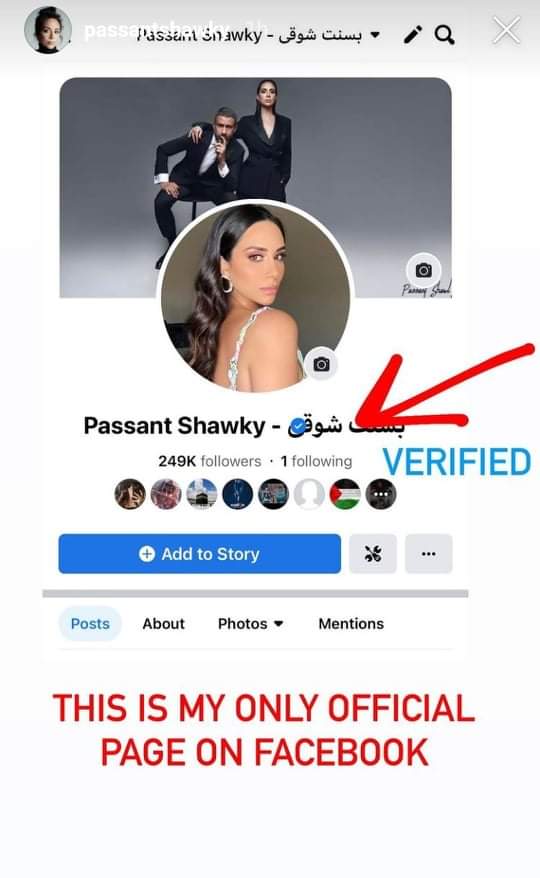Select the Posts tab
The width and height of the screenshot is (540, 878).
point(90,624)
